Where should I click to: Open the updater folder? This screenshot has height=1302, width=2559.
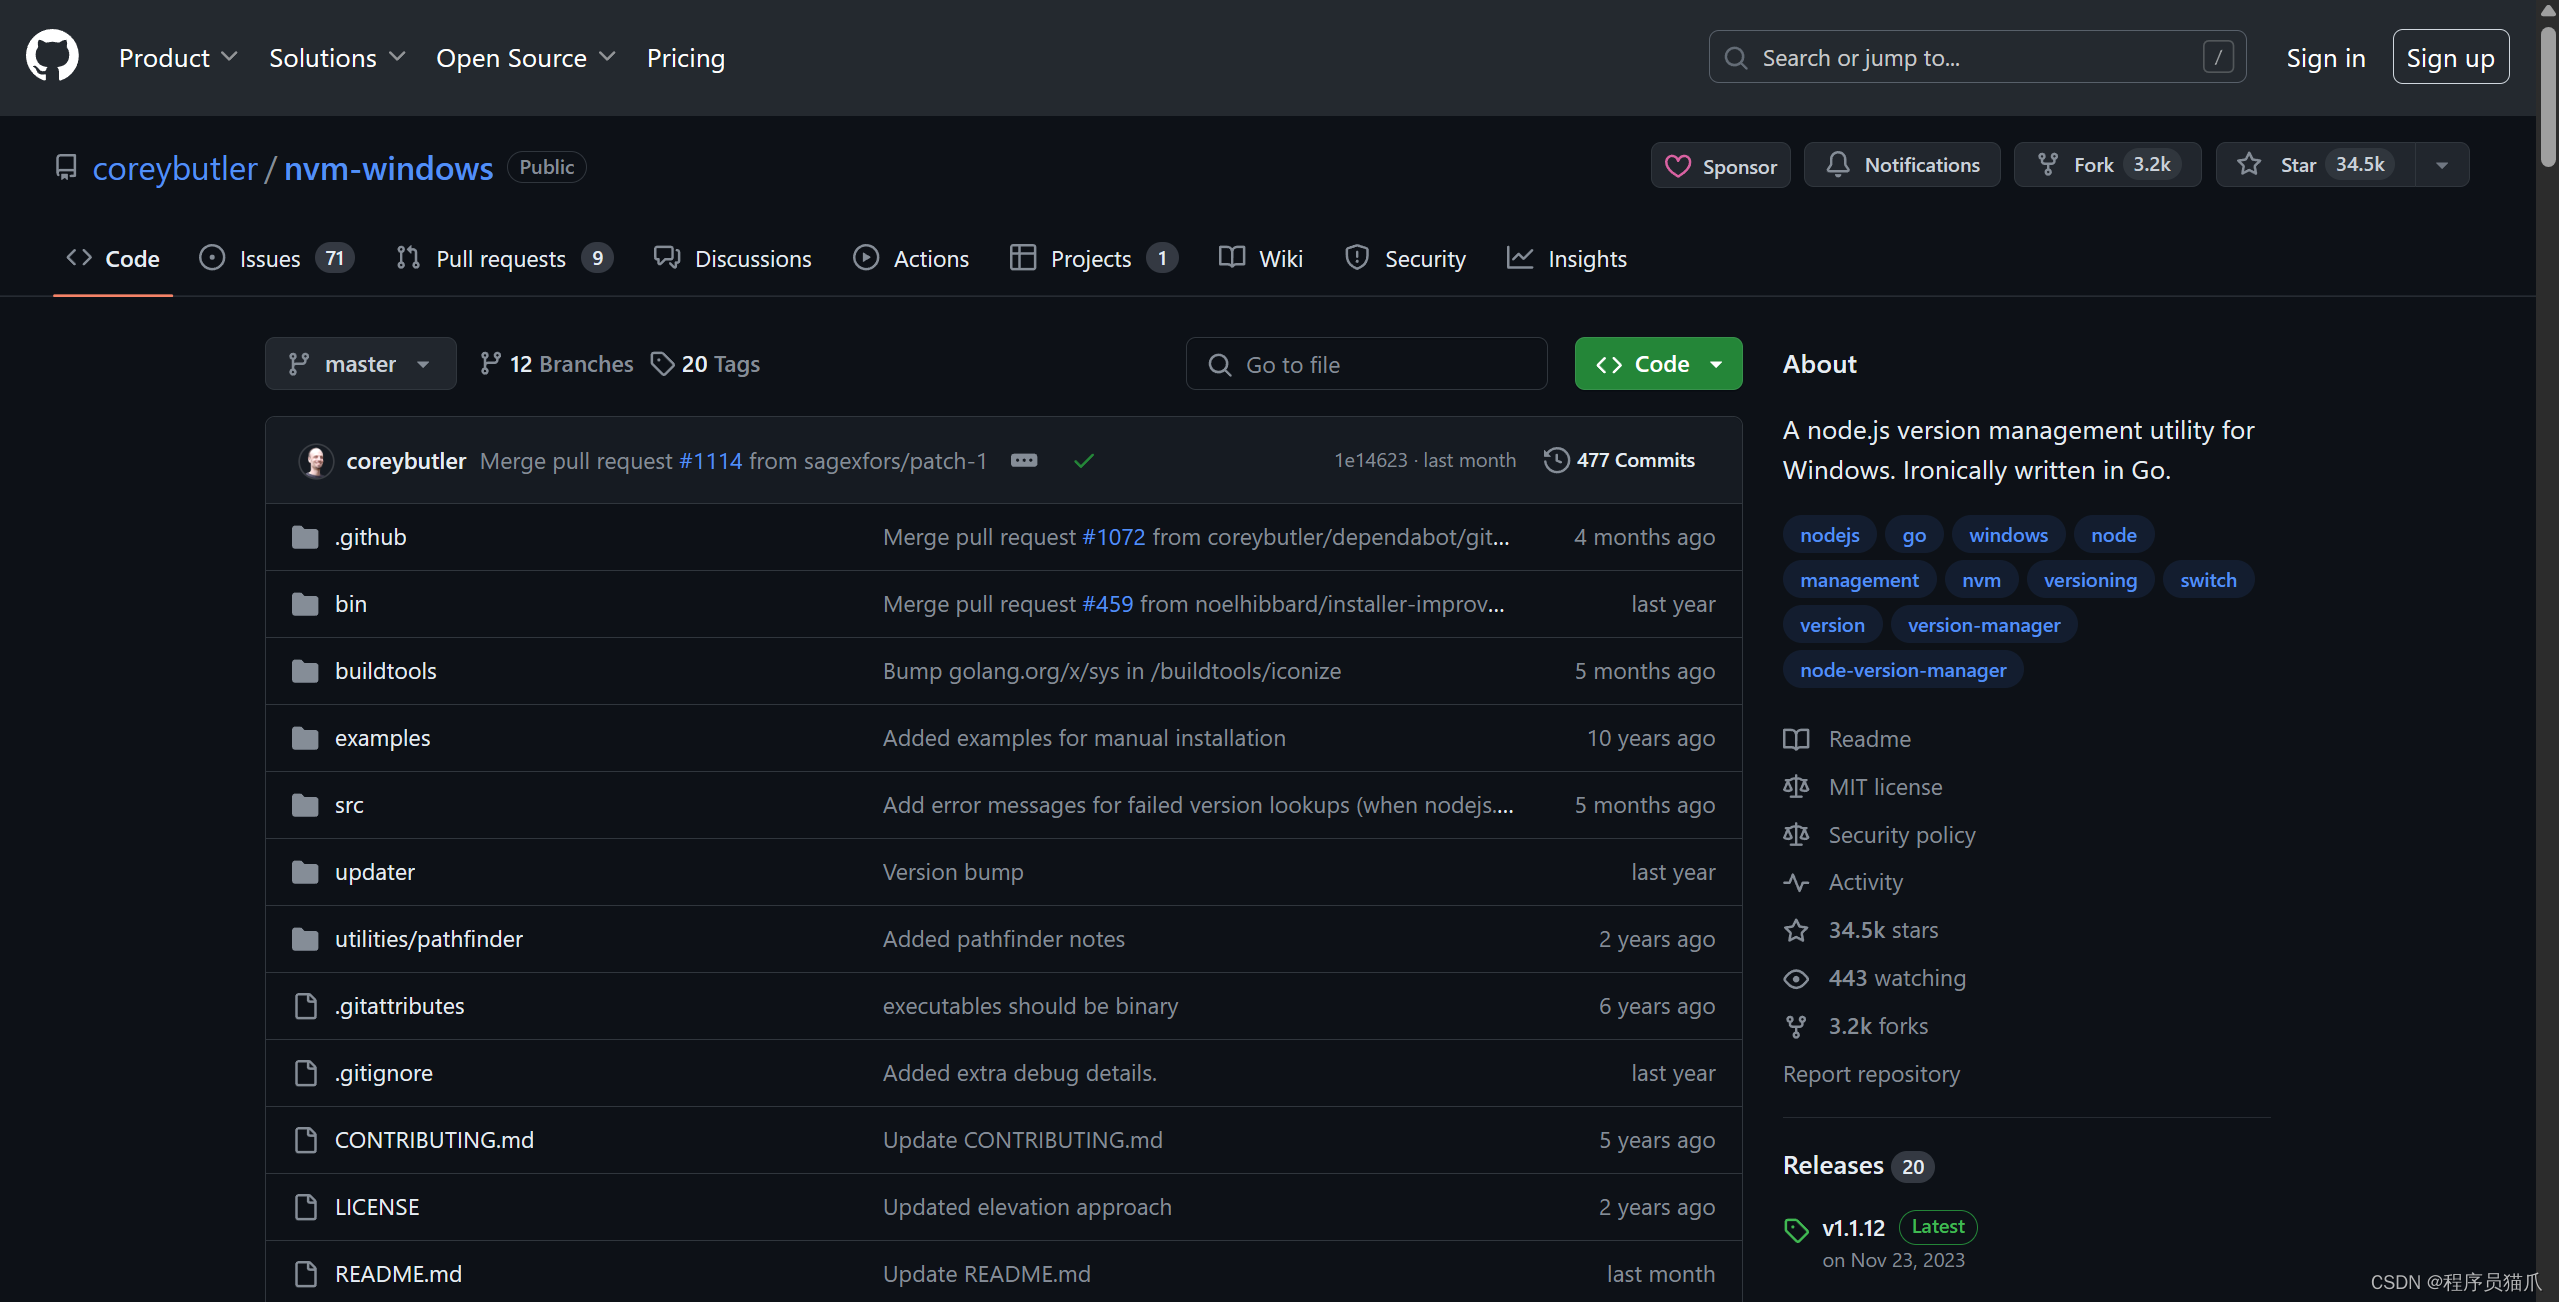pos(375,872)
